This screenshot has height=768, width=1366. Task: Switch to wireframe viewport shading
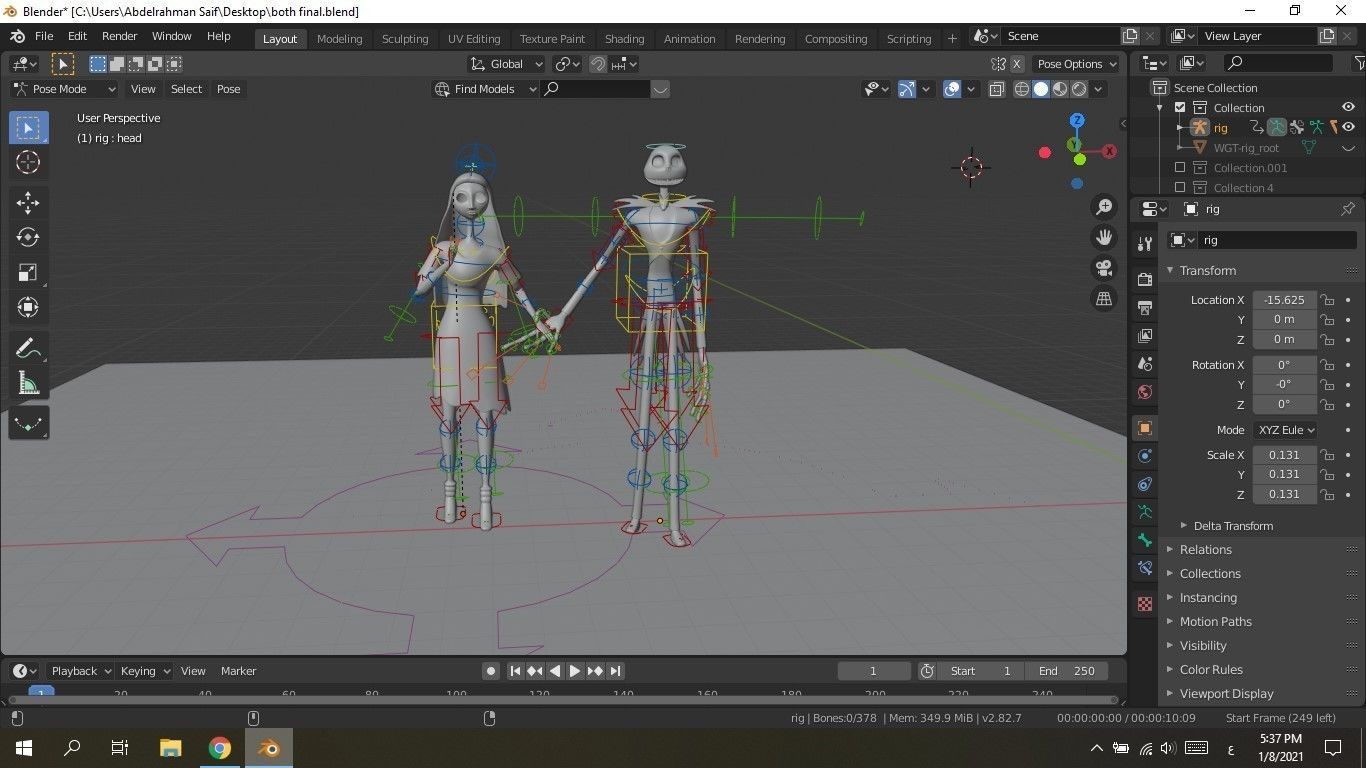(x=1022, y=89)
